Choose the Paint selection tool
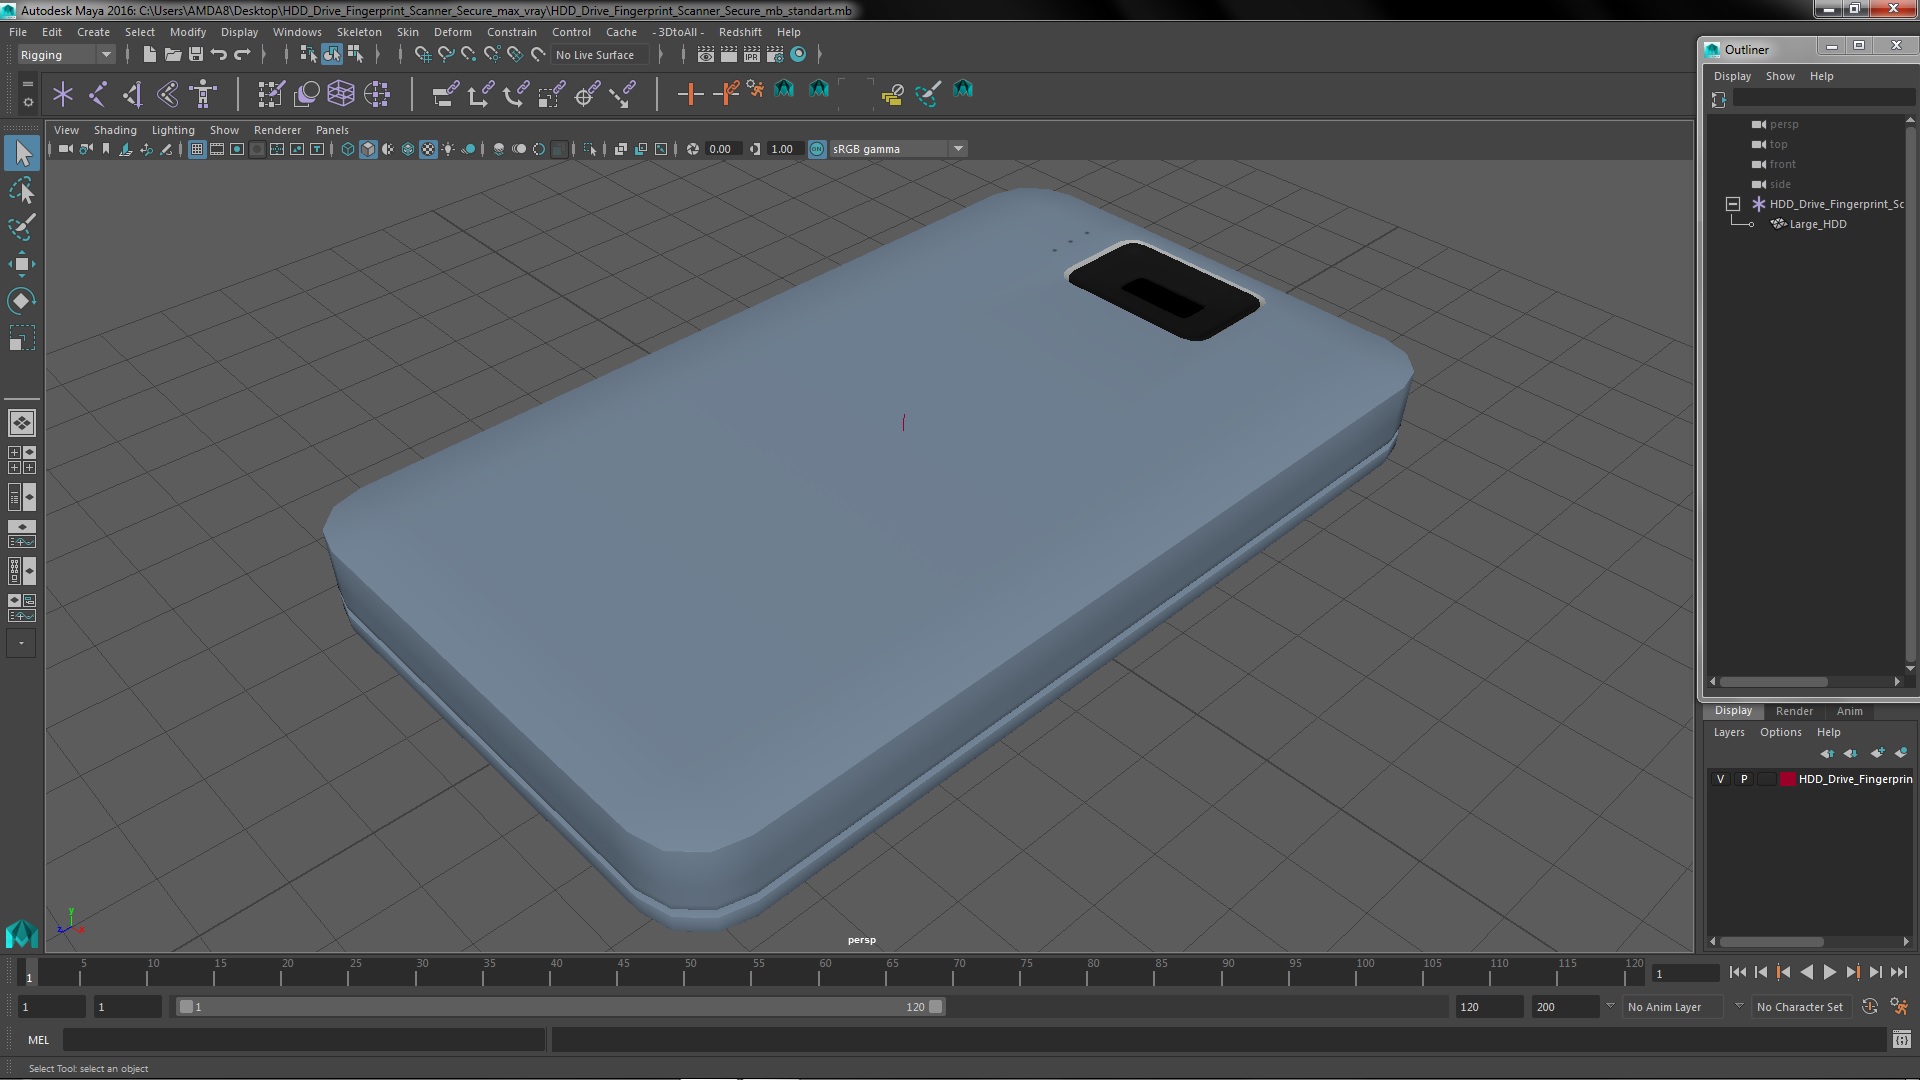Screen dimensions: 1920x1080 point(22,227)
